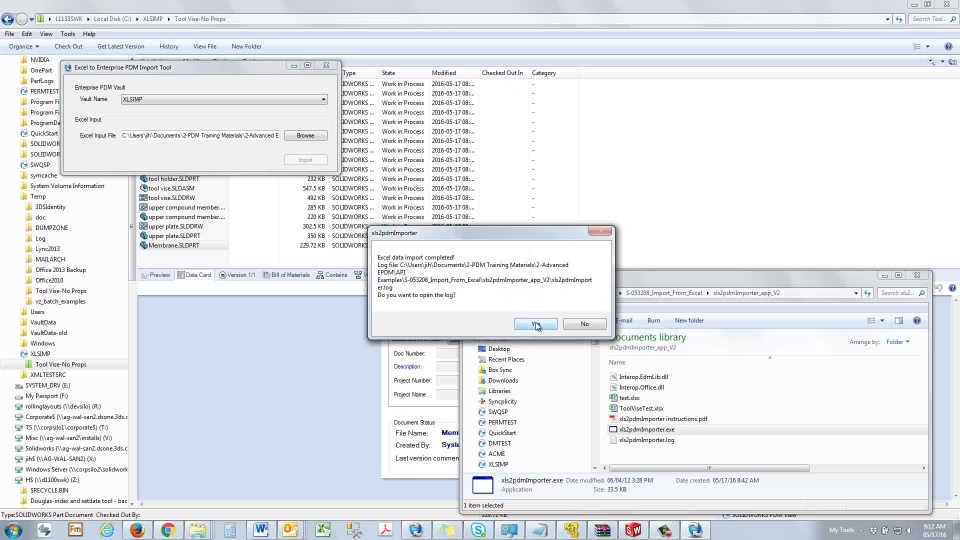960x540 pixels.
Task: Open Google Chrome from the taskbar
Action: (x=168, y=530)
